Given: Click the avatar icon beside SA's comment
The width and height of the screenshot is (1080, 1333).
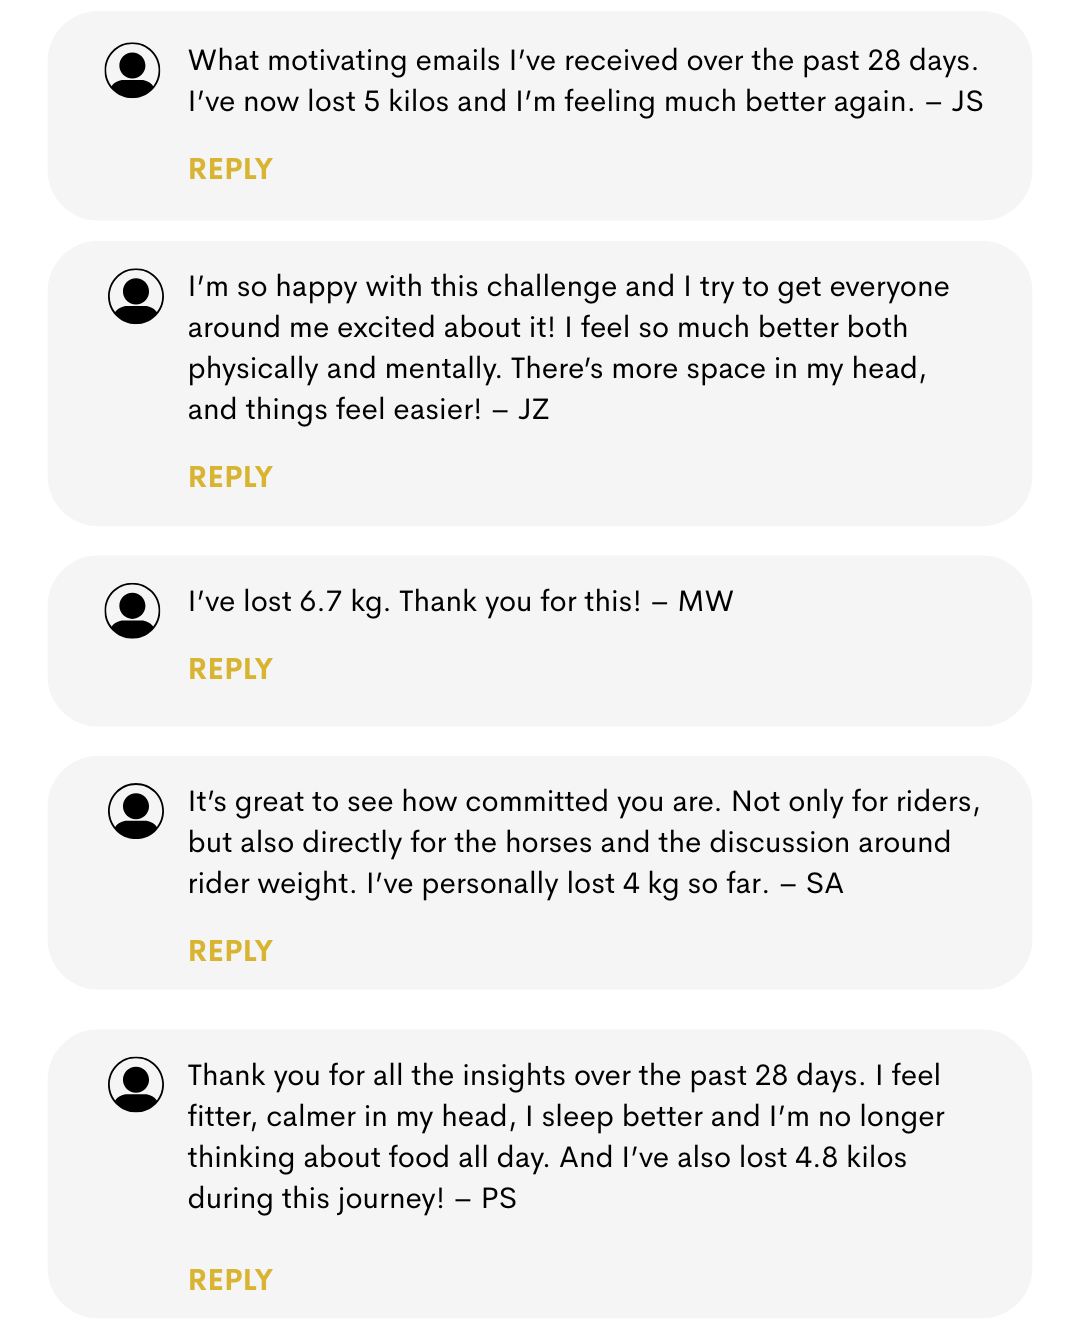Looking at the screenshot, I should [x=136, y=811].
